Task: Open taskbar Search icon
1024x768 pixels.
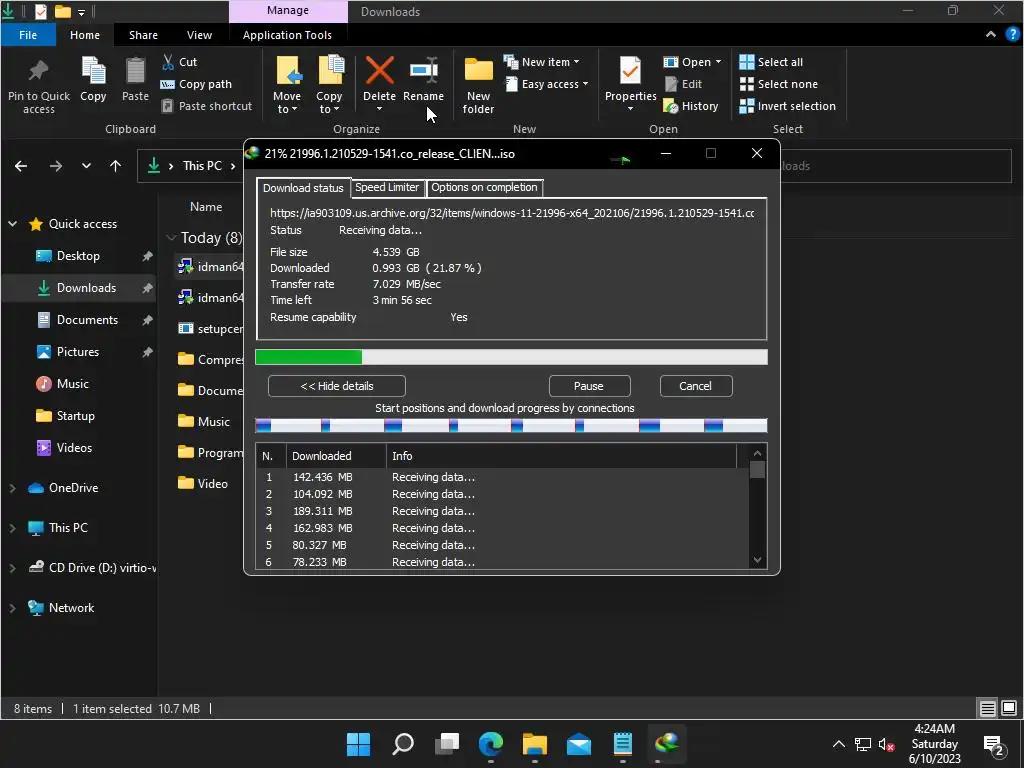Action: pyautogui.click(x=403, y=743)
